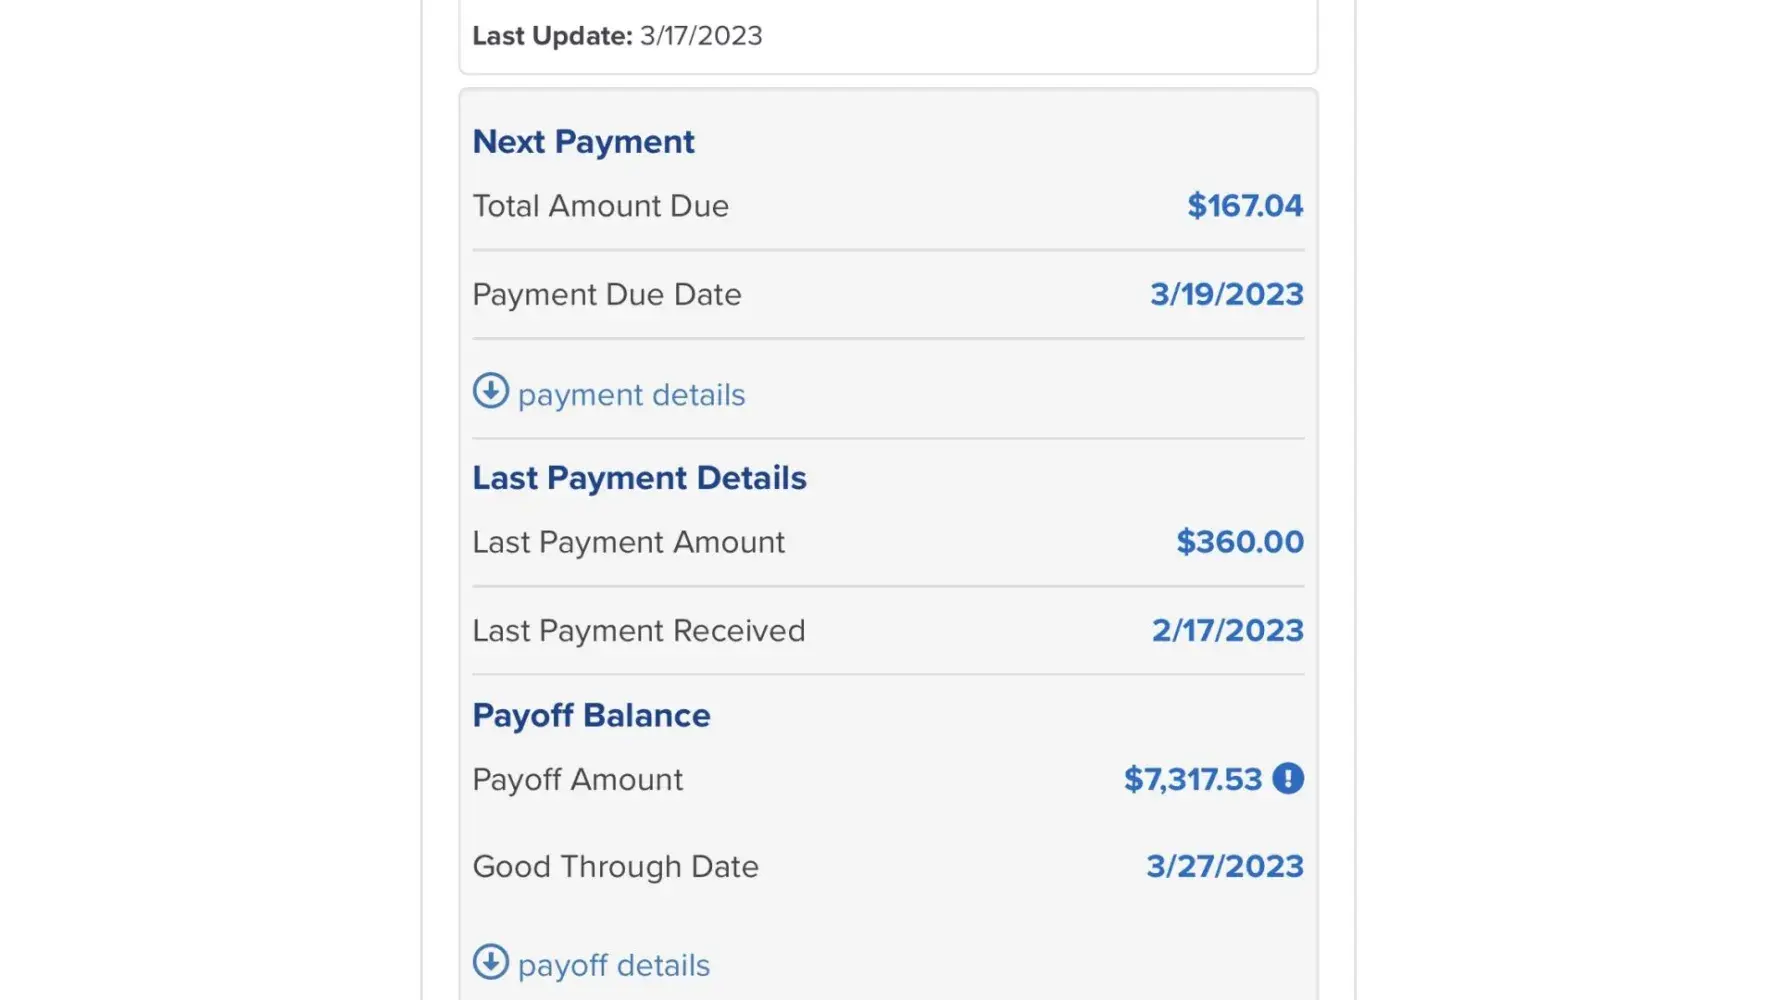
Task: Click the Last Update 3/17/2023 text
Action: tap(617, 36)
